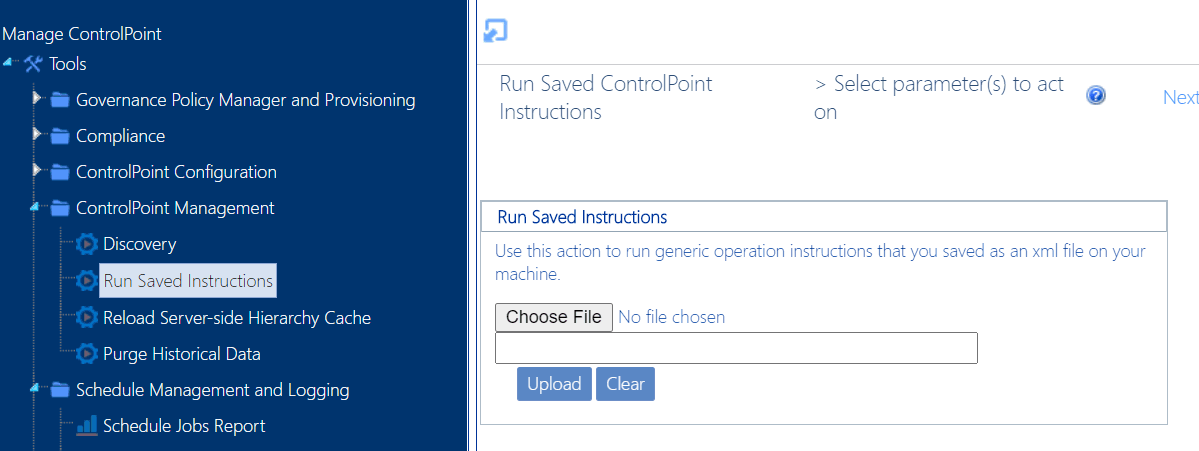
Task: Click the Reload Server-side Hierarchy Cache icon
Action: [x=86, y=318]
